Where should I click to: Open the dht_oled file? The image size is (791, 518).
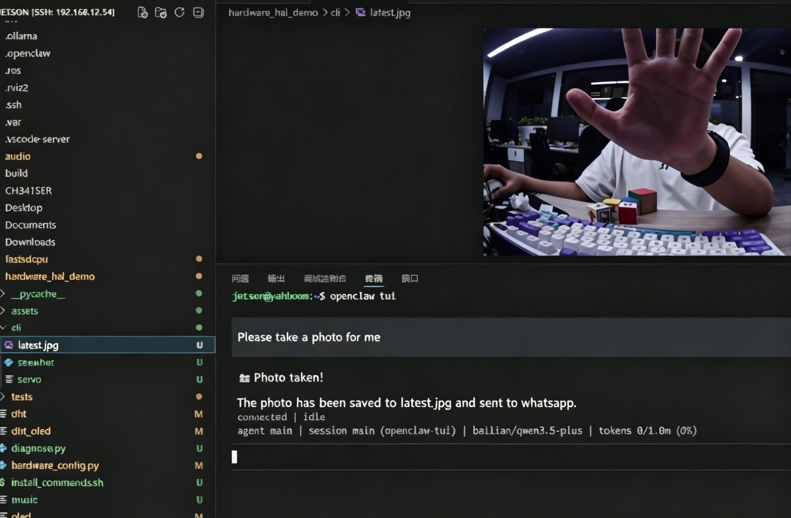(107, 431)
